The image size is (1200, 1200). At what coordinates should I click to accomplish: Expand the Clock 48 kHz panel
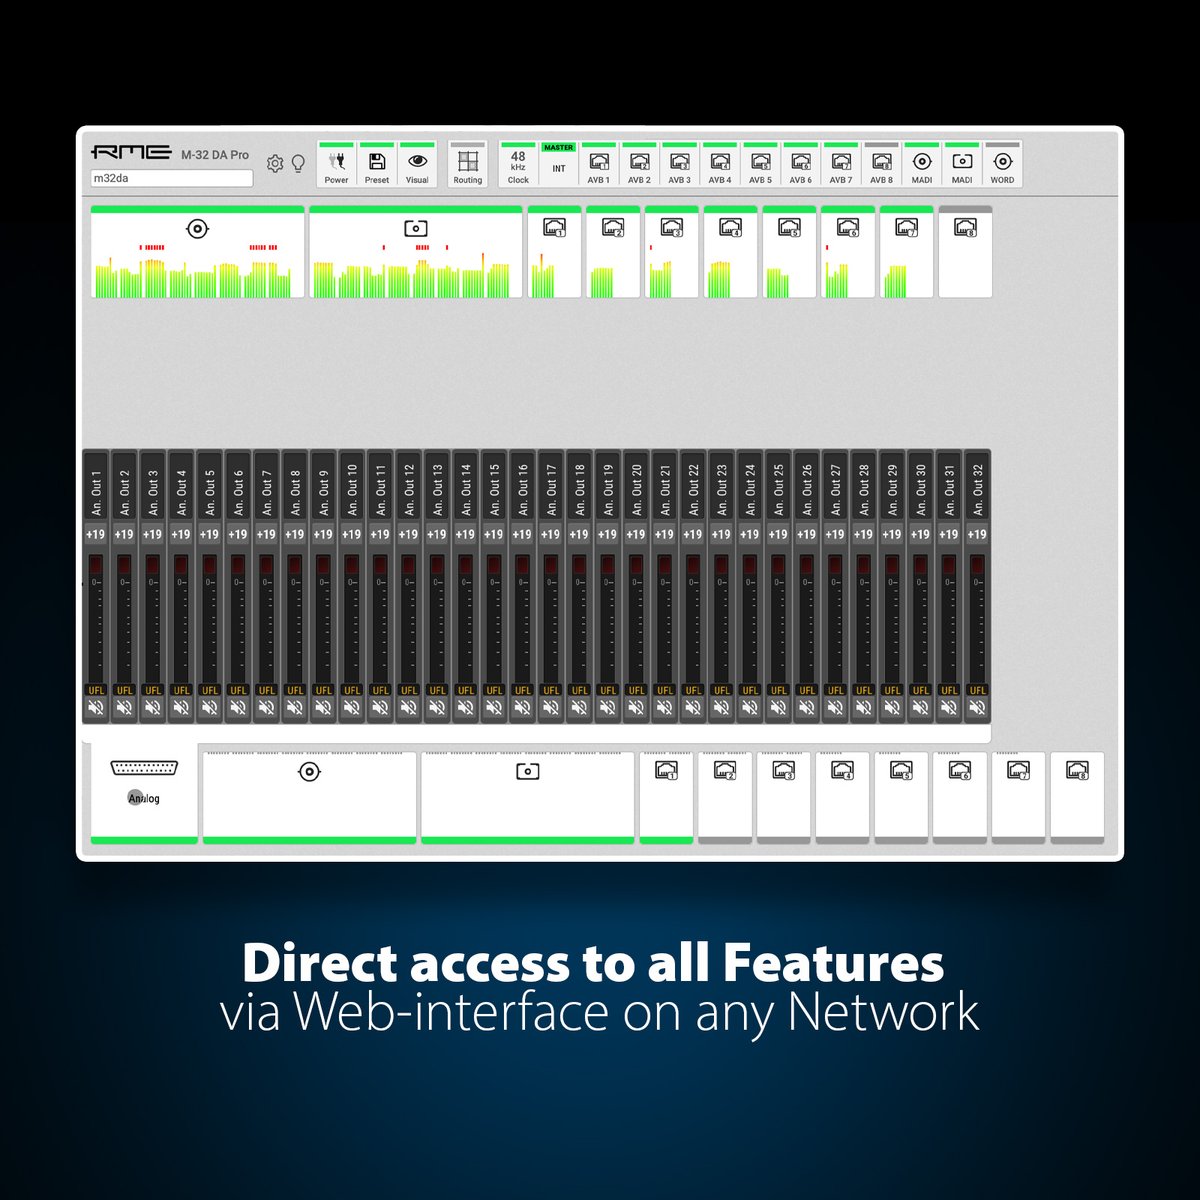[517, 165]
